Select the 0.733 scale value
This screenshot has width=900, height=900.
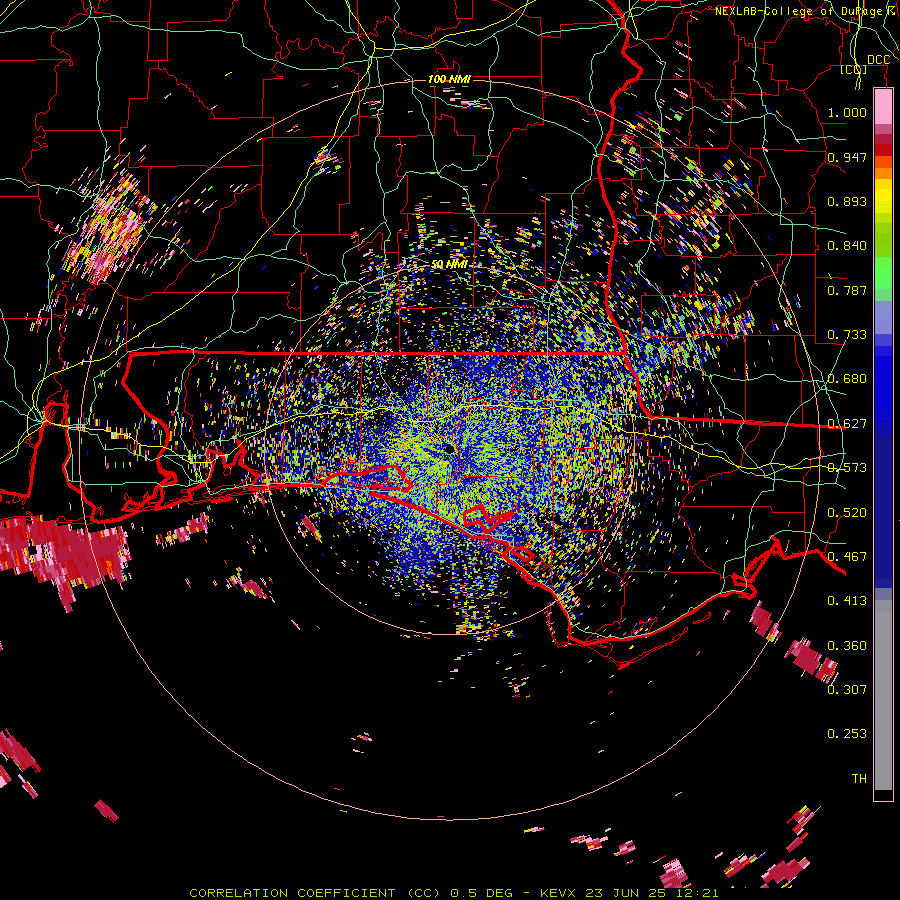point(847,334)
